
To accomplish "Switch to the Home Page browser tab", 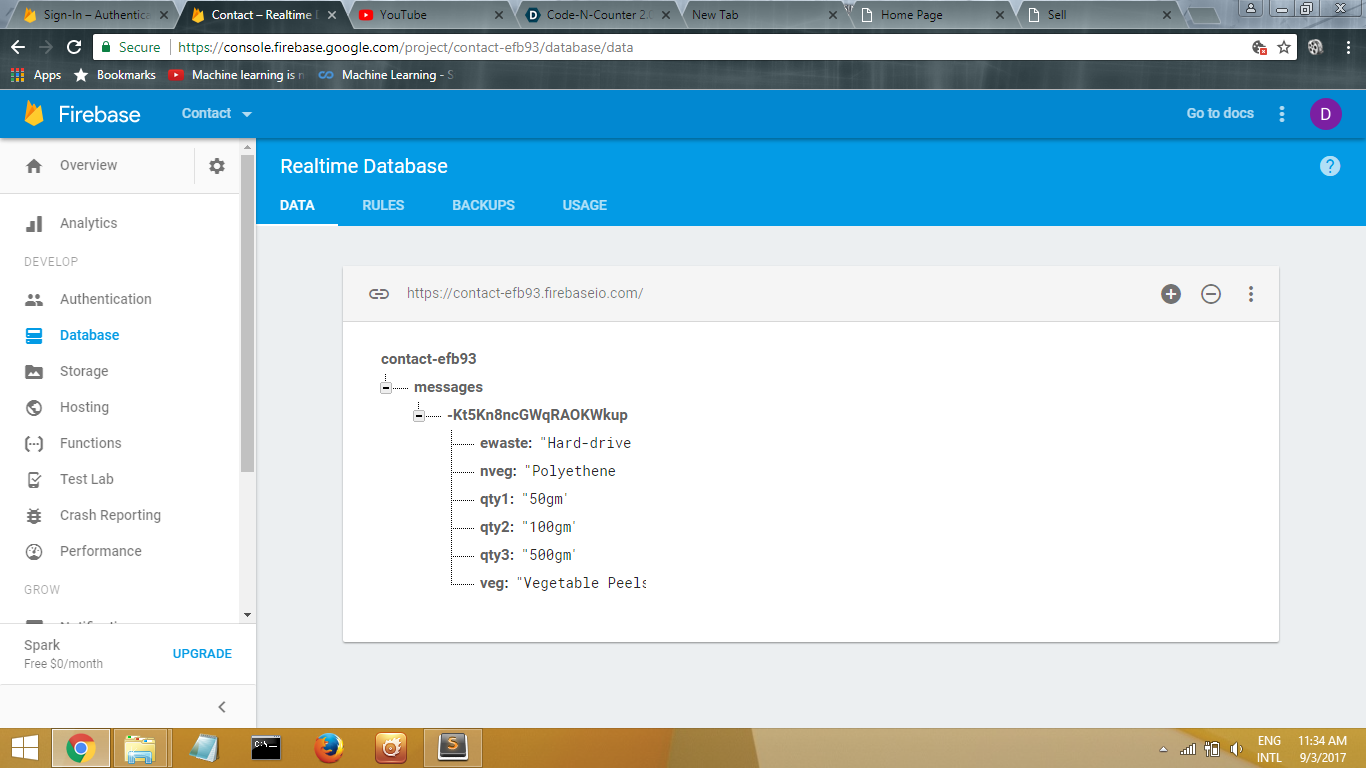I will (x=933, y=15).
